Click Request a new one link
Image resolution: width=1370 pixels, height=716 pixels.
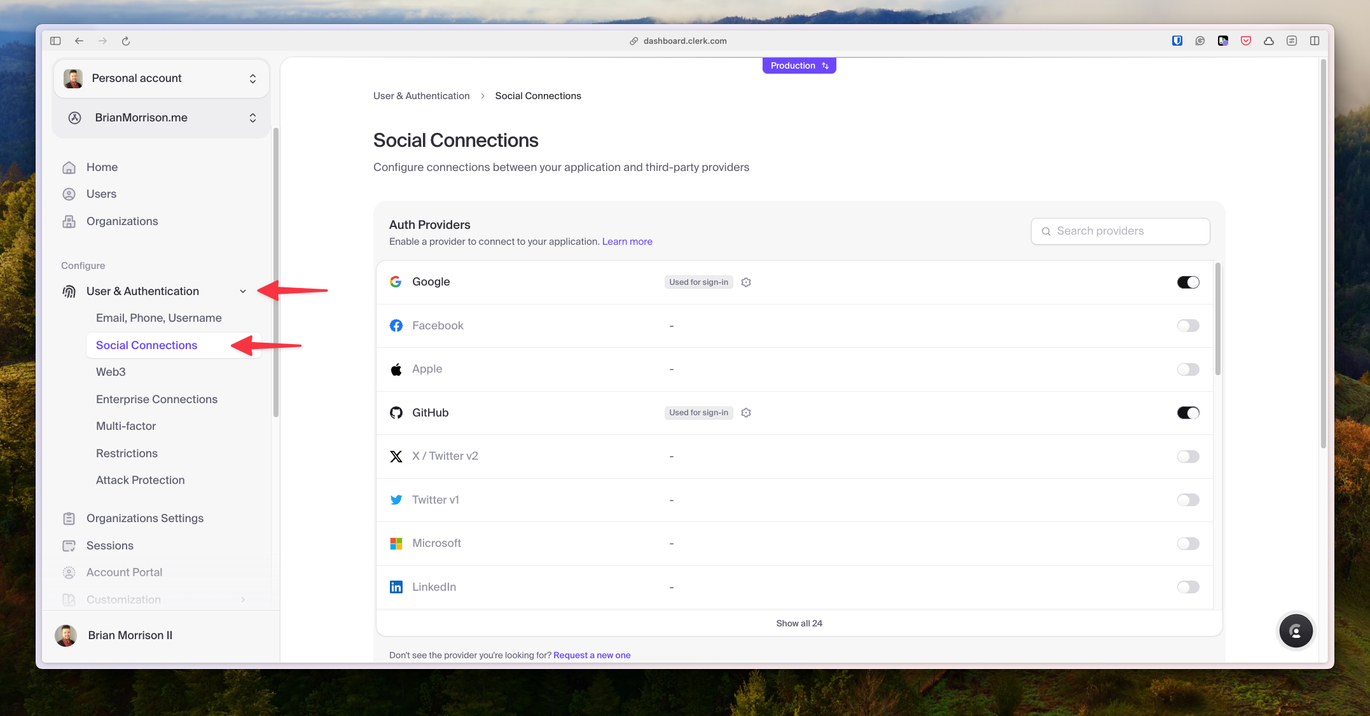(592, 655)
